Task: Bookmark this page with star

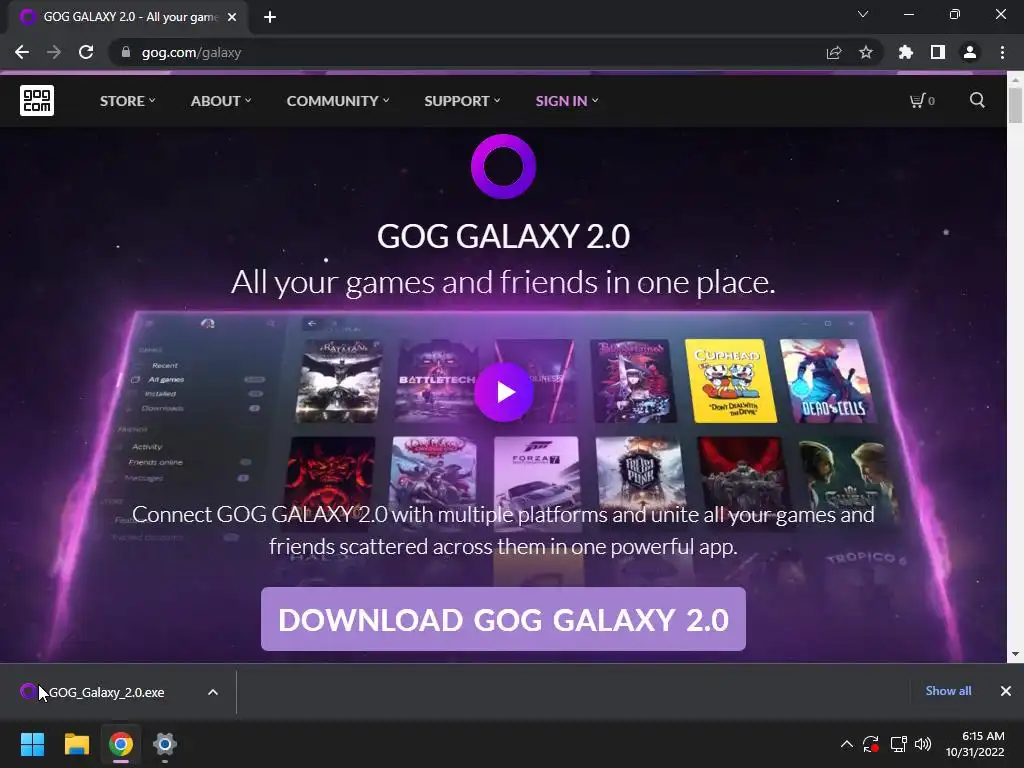Action: point(866,52)
